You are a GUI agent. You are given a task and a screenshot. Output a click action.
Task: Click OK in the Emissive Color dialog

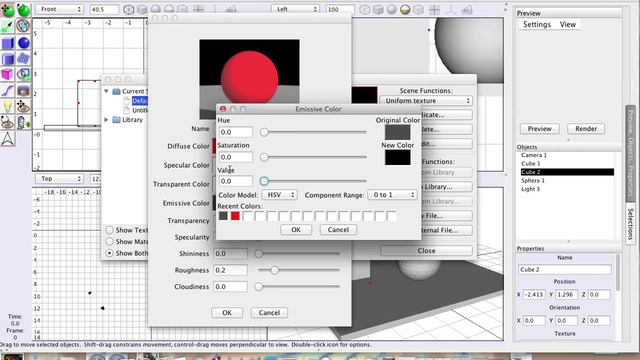click(x=296, y=230)
